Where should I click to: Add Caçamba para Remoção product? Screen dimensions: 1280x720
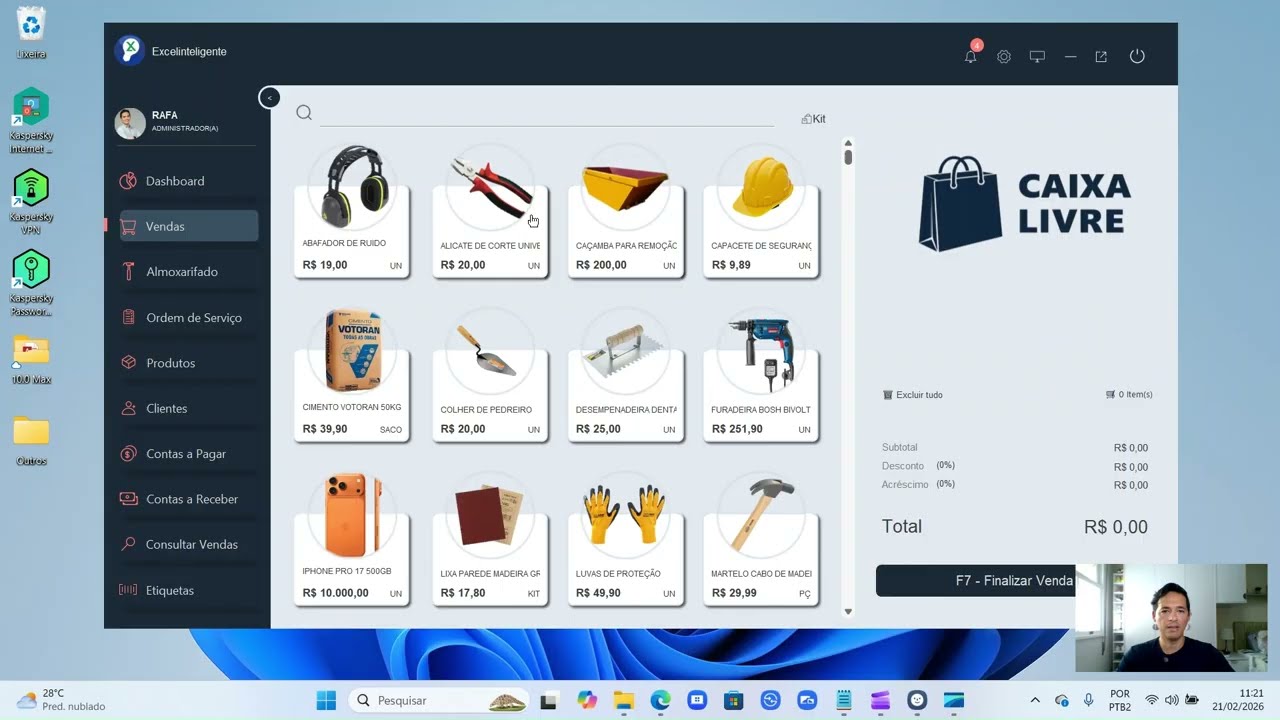[626, 210]
